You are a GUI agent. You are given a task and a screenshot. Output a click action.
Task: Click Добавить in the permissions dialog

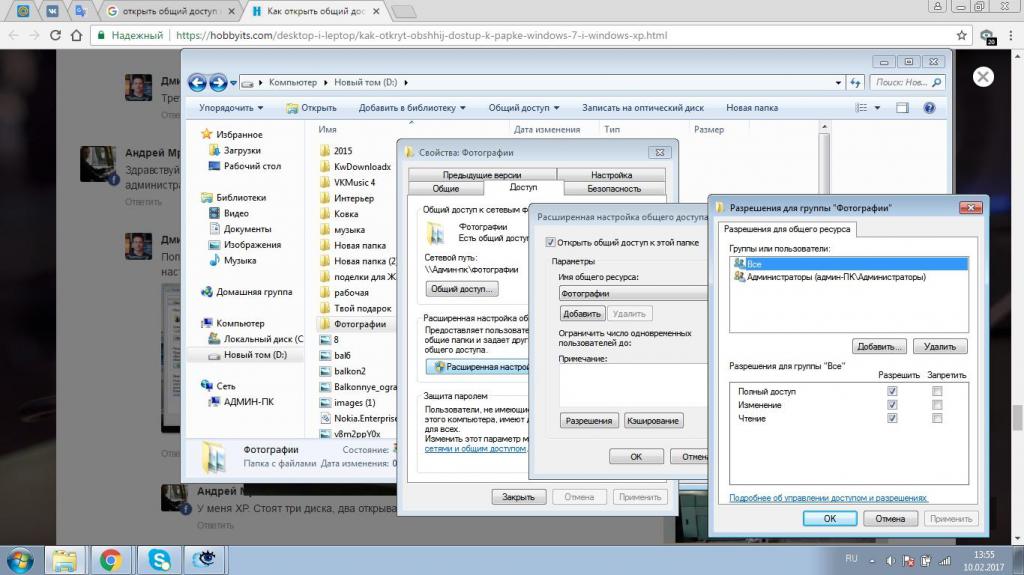(x=879, y=346)
